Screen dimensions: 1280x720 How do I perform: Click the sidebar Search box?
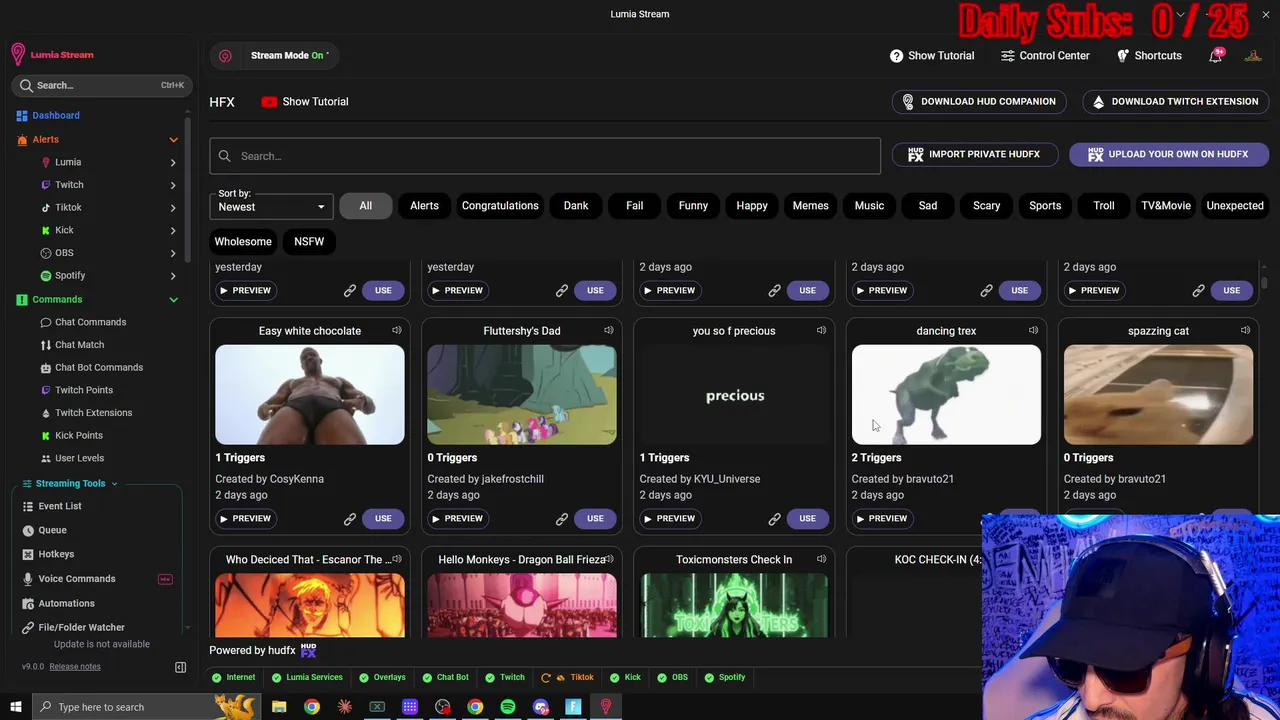coord(100,85)
